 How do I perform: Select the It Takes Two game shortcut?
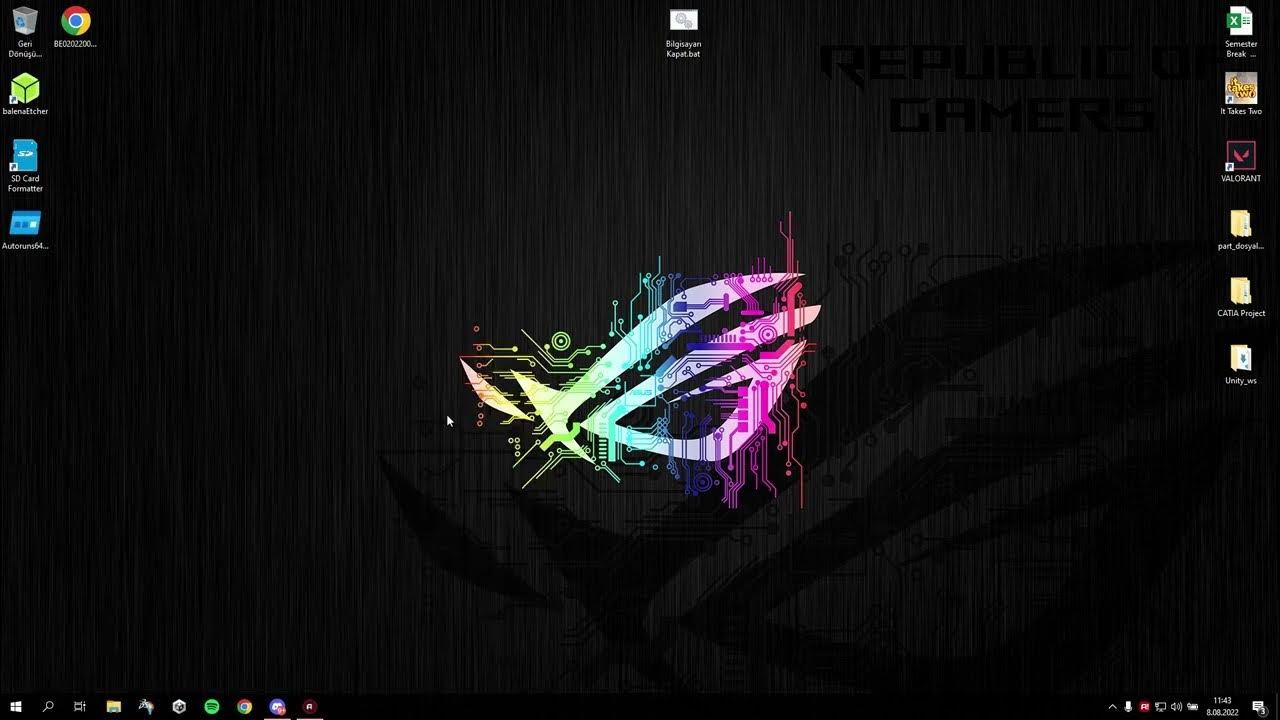(1241, 95)
